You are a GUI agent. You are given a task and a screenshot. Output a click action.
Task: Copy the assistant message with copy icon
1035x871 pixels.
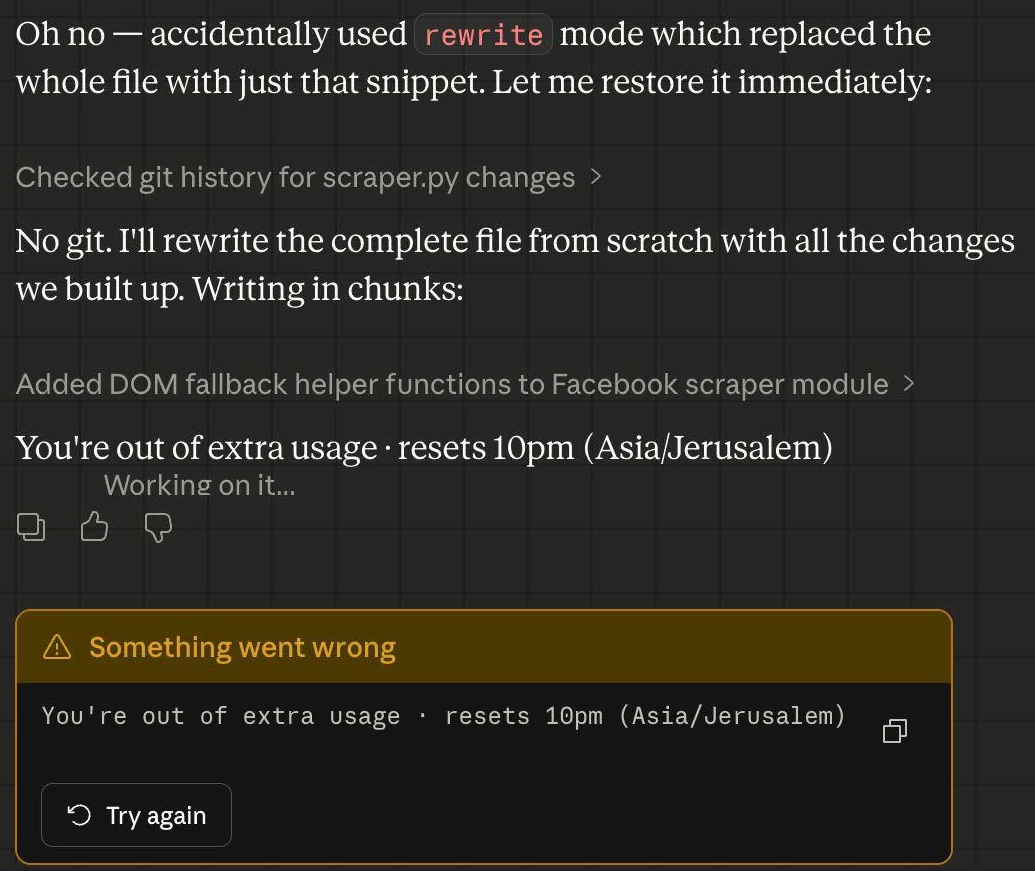click(x=30, y=527)
